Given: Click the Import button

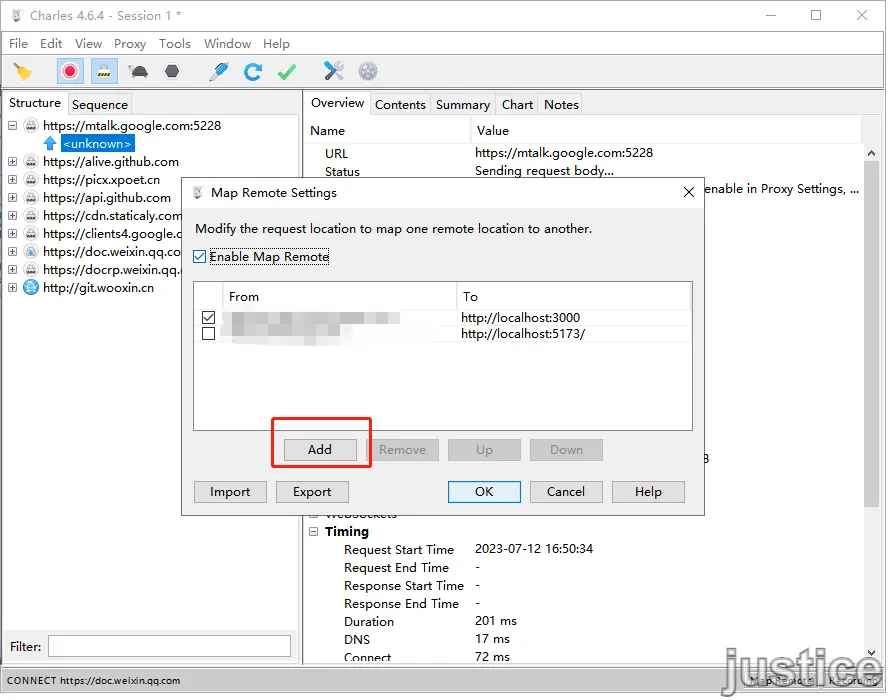Looking at the screenshot, I should click(231, 493).
